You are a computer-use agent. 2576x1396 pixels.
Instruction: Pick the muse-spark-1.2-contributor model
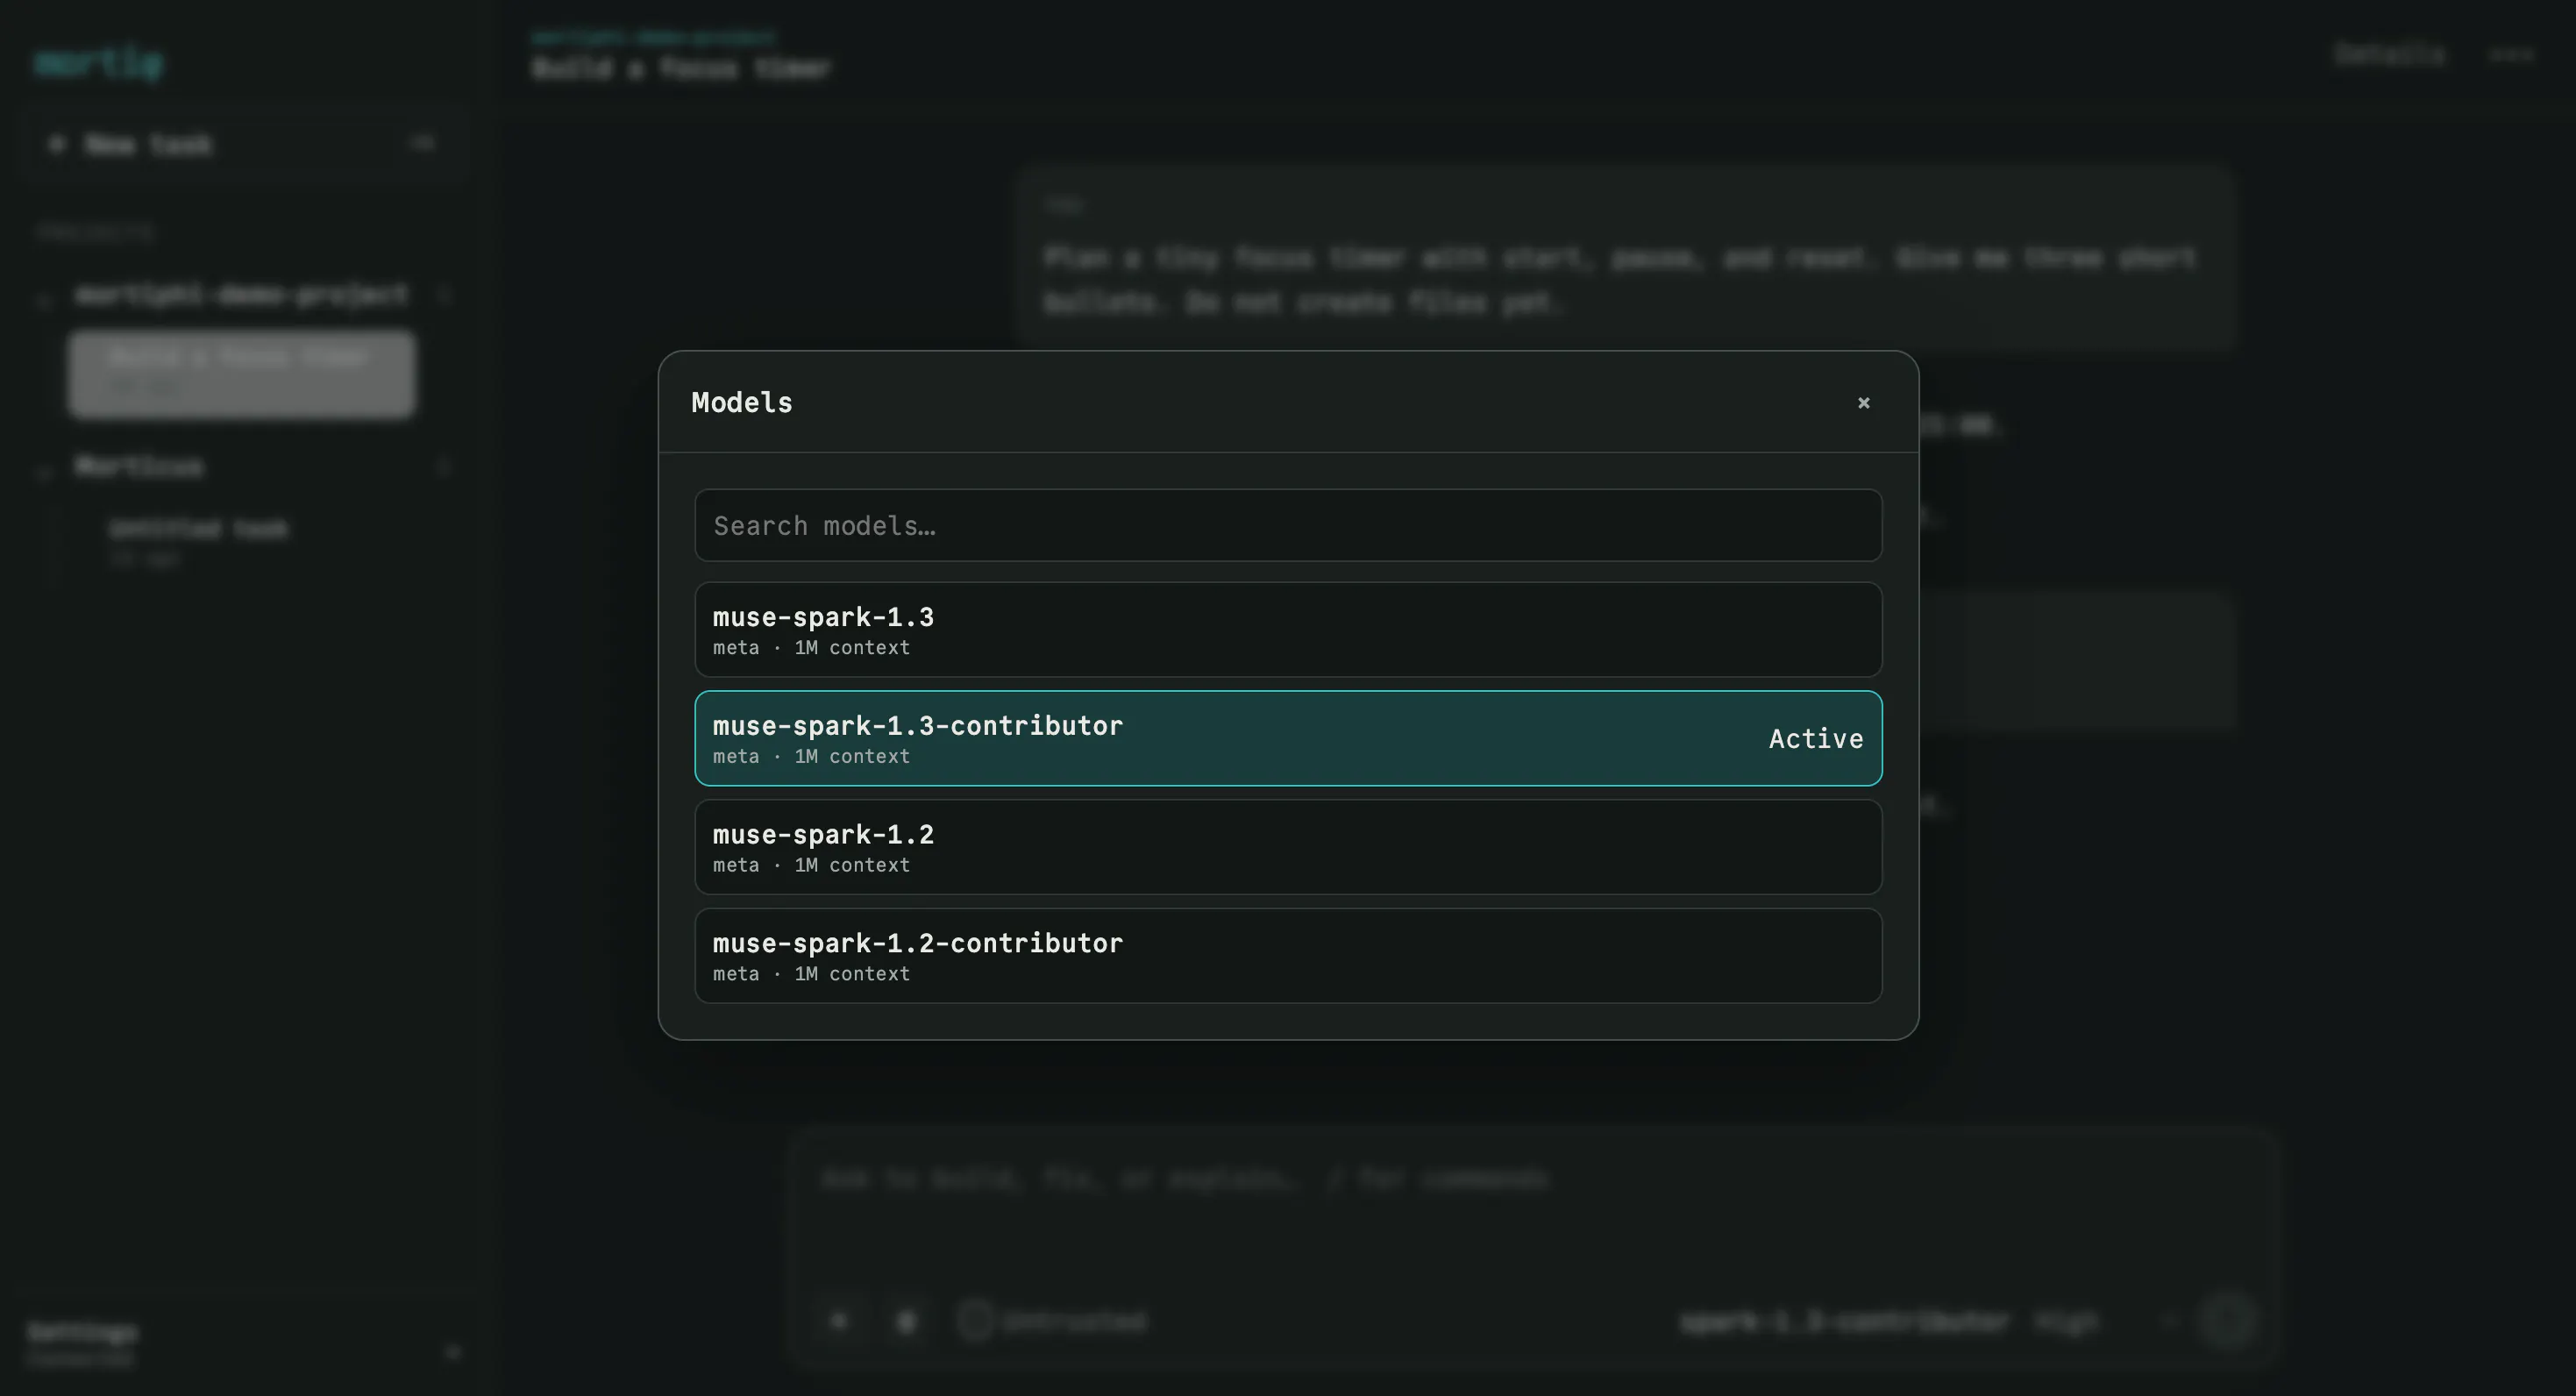1288,956
